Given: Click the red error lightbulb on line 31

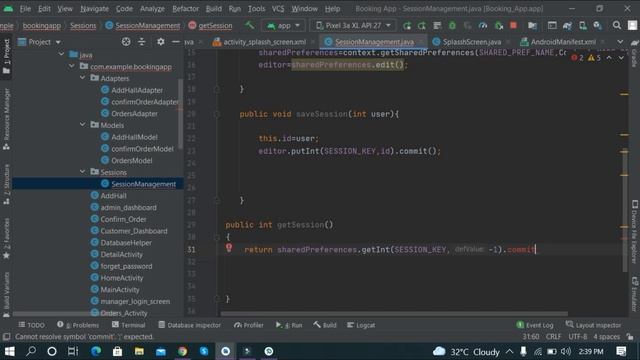Looking at the screenshot, I should pyautogui.click(x=229, y=247).
